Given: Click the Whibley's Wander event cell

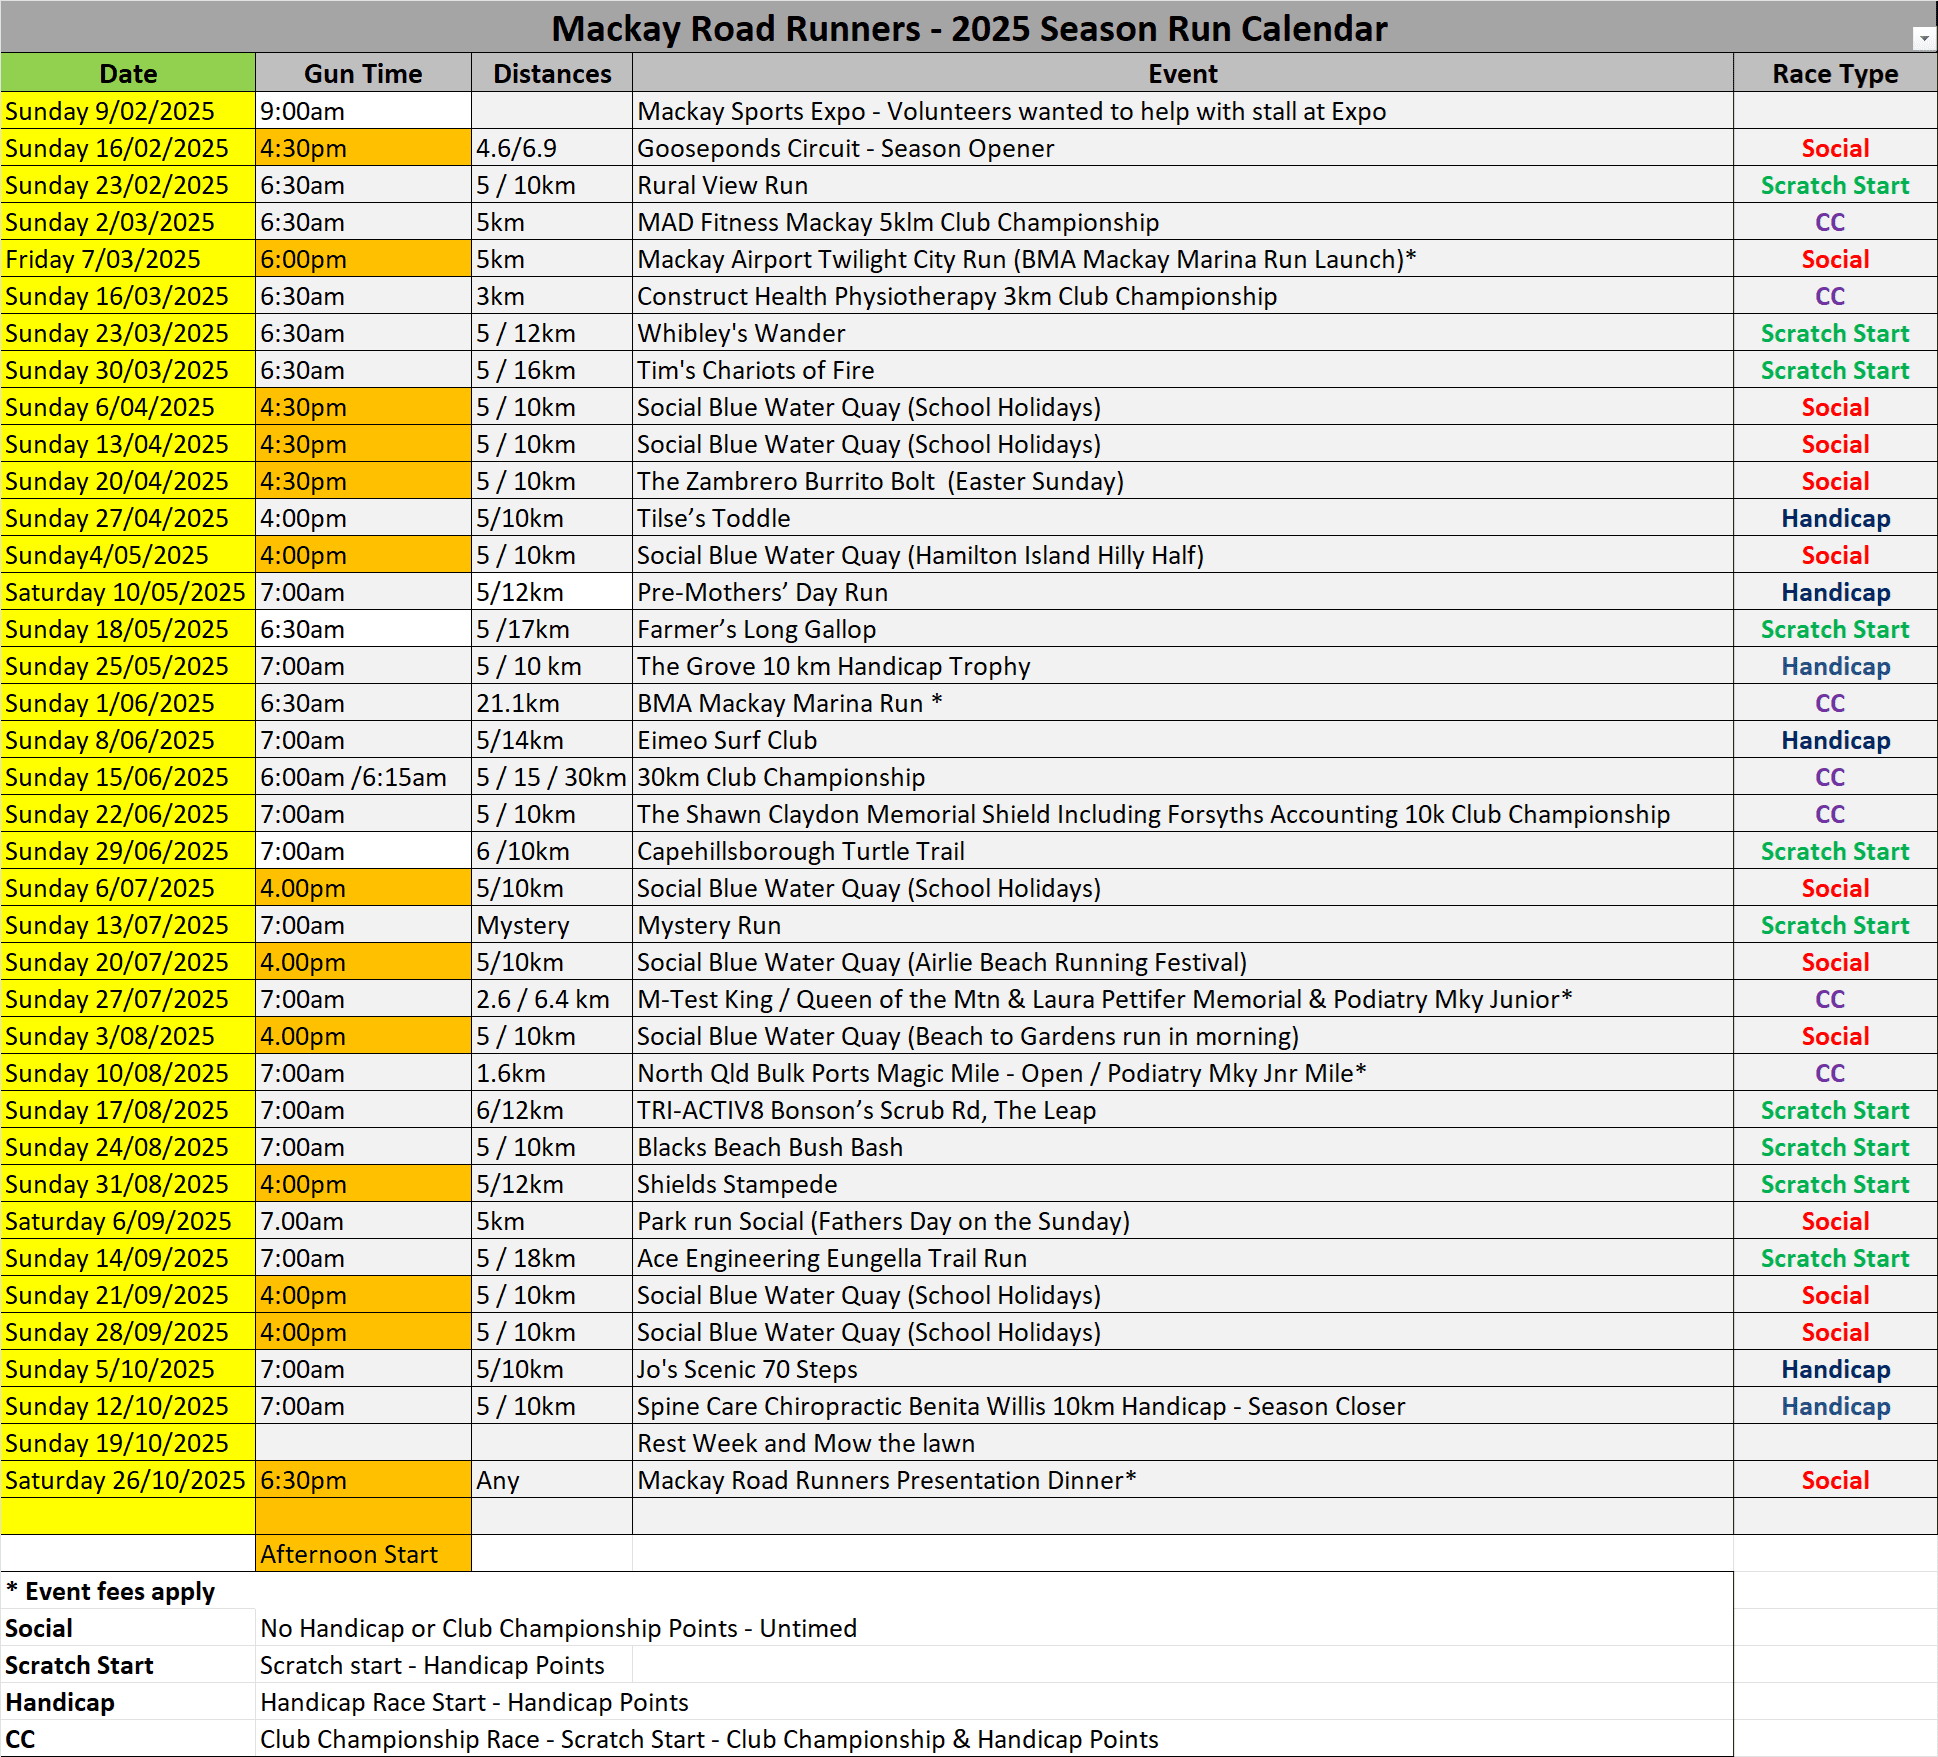Looking at the screenshot, I should tap(1183, 333).
